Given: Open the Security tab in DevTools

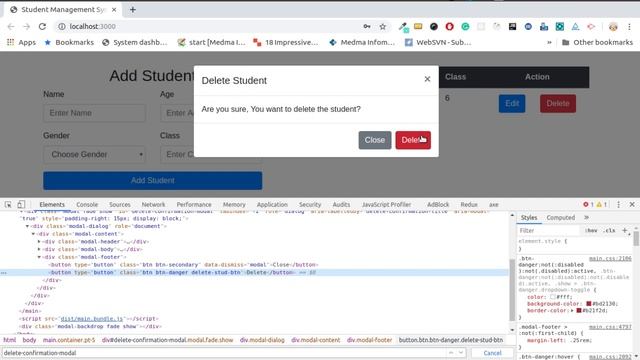Looking at the screenshot, I should pos(310,204).
